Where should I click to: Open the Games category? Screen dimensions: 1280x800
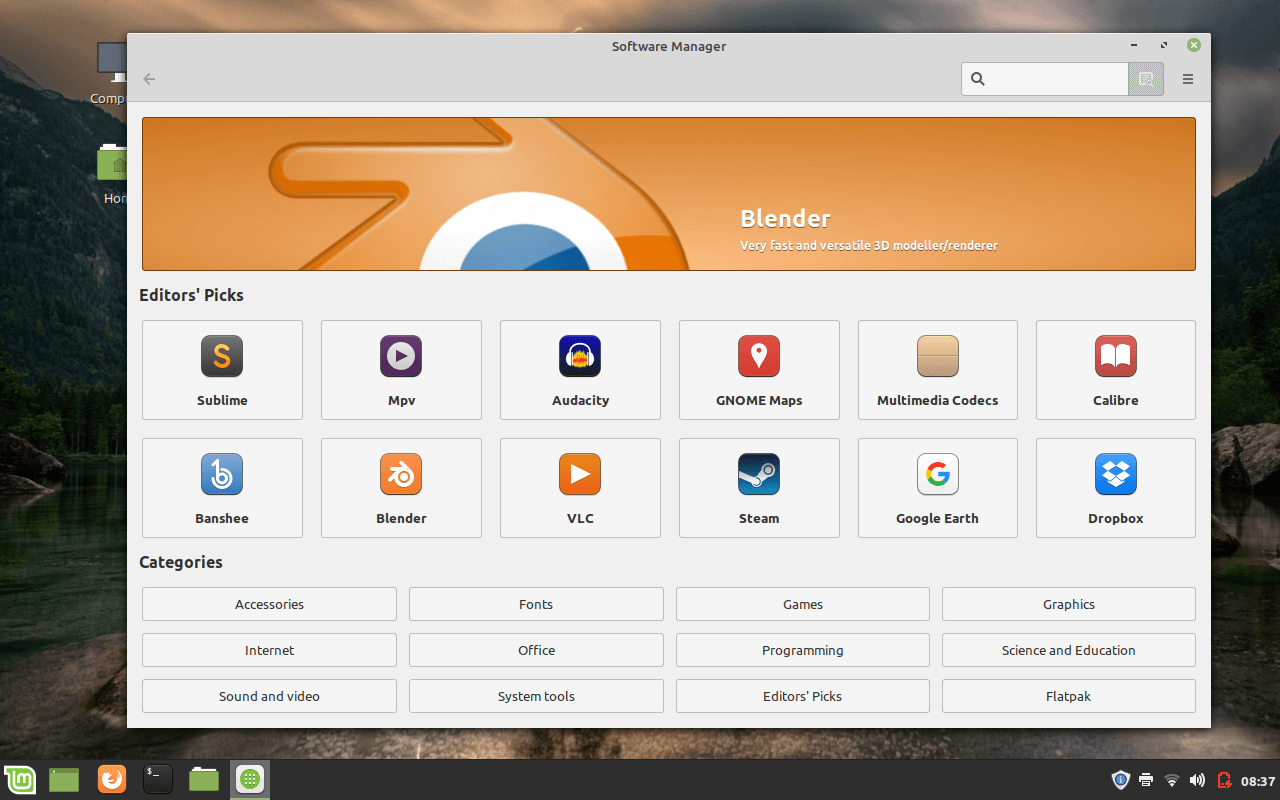tap(803, 604)
